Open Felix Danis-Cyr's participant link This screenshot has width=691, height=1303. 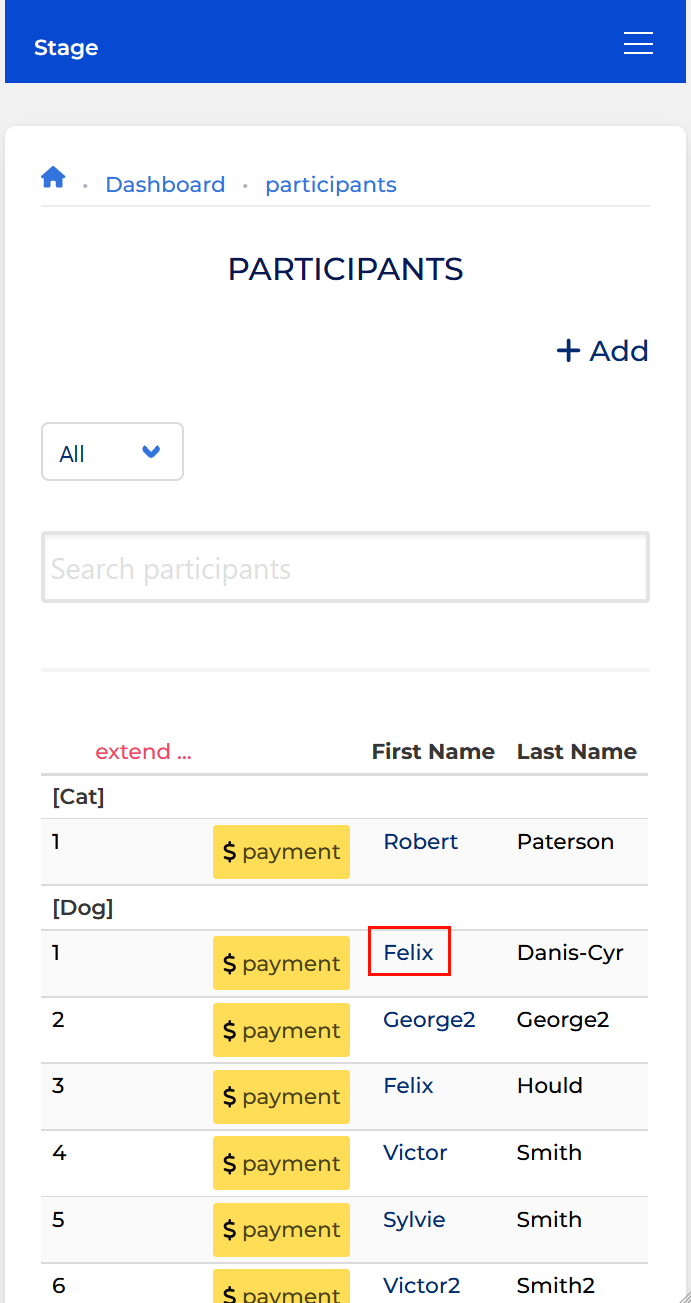[x=409, y=953]
